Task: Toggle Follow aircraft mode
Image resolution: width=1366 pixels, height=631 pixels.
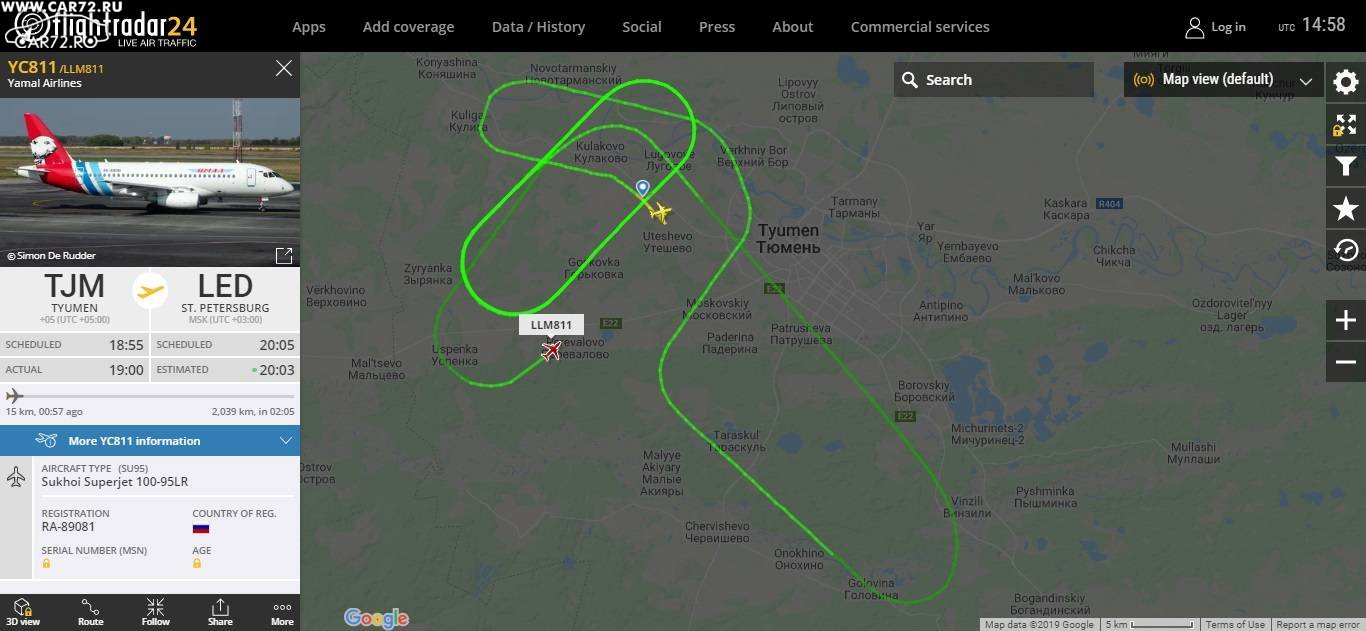Action: pos(155,612)
